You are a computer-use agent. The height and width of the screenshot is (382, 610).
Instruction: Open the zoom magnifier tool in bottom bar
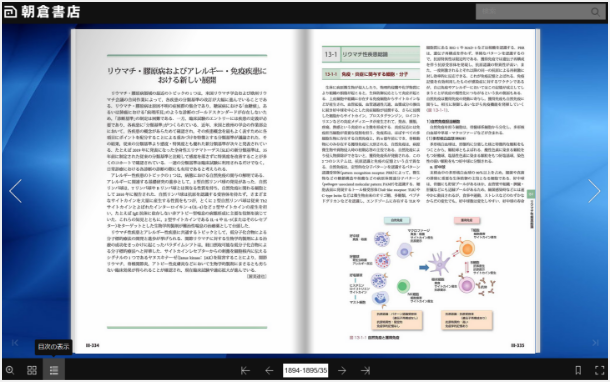coord(10,370)
